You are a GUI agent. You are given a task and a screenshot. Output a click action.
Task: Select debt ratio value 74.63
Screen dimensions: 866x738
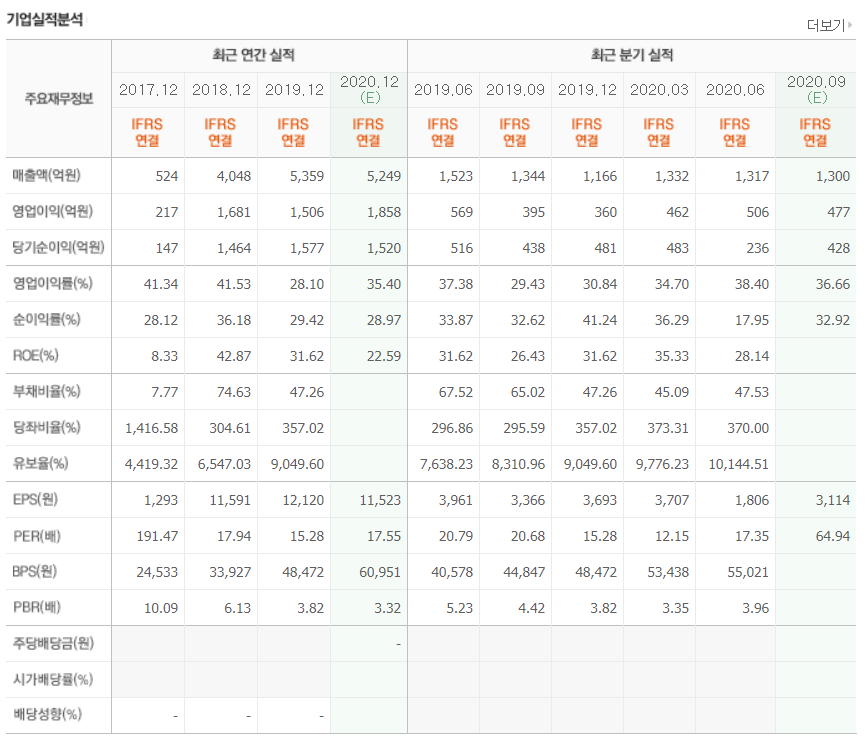(x=234, y=392)
